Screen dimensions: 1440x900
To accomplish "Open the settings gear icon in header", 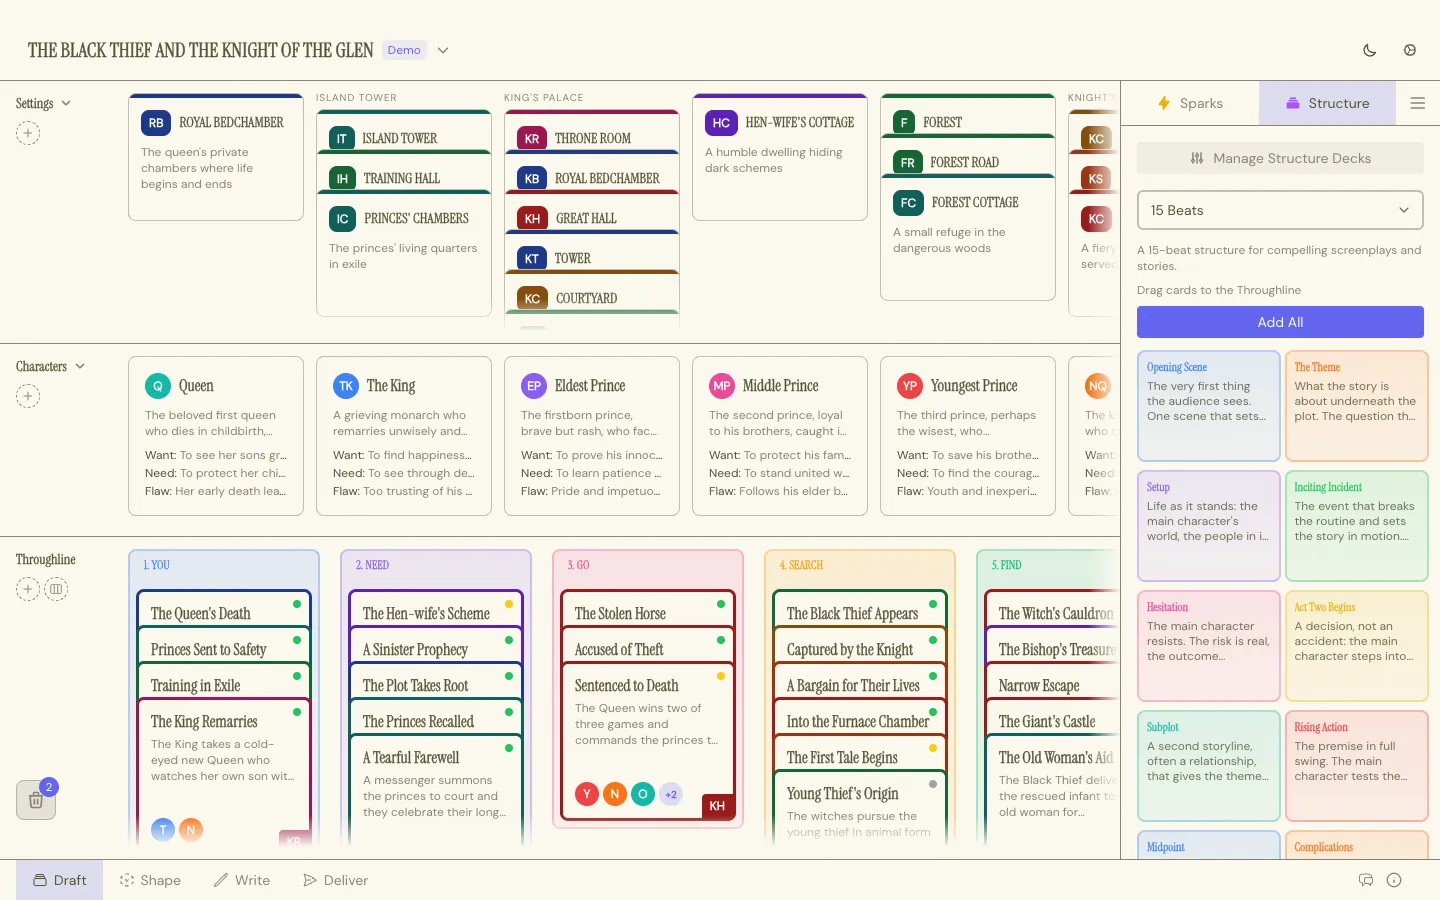I will tap(1410, 50).
